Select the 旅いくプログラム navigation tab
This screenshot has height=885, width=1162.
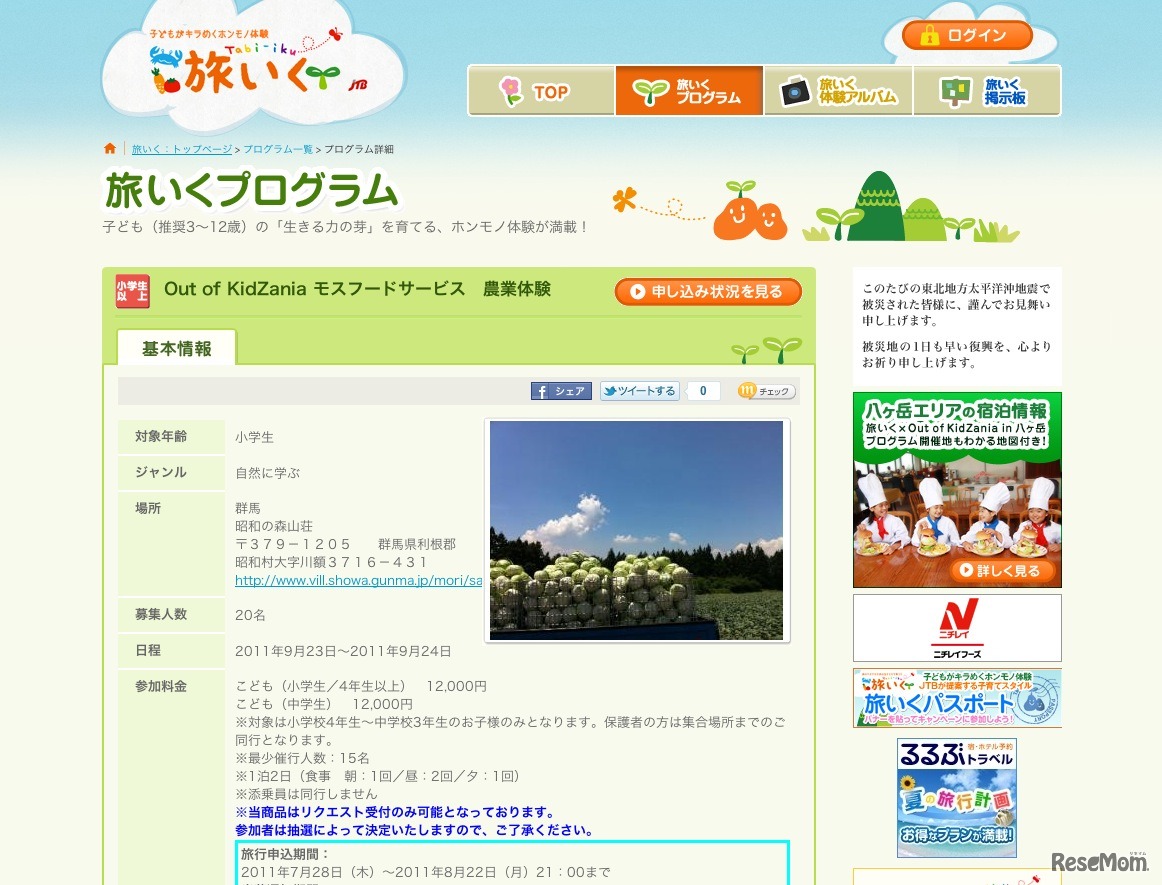click(x=689, y=91)
